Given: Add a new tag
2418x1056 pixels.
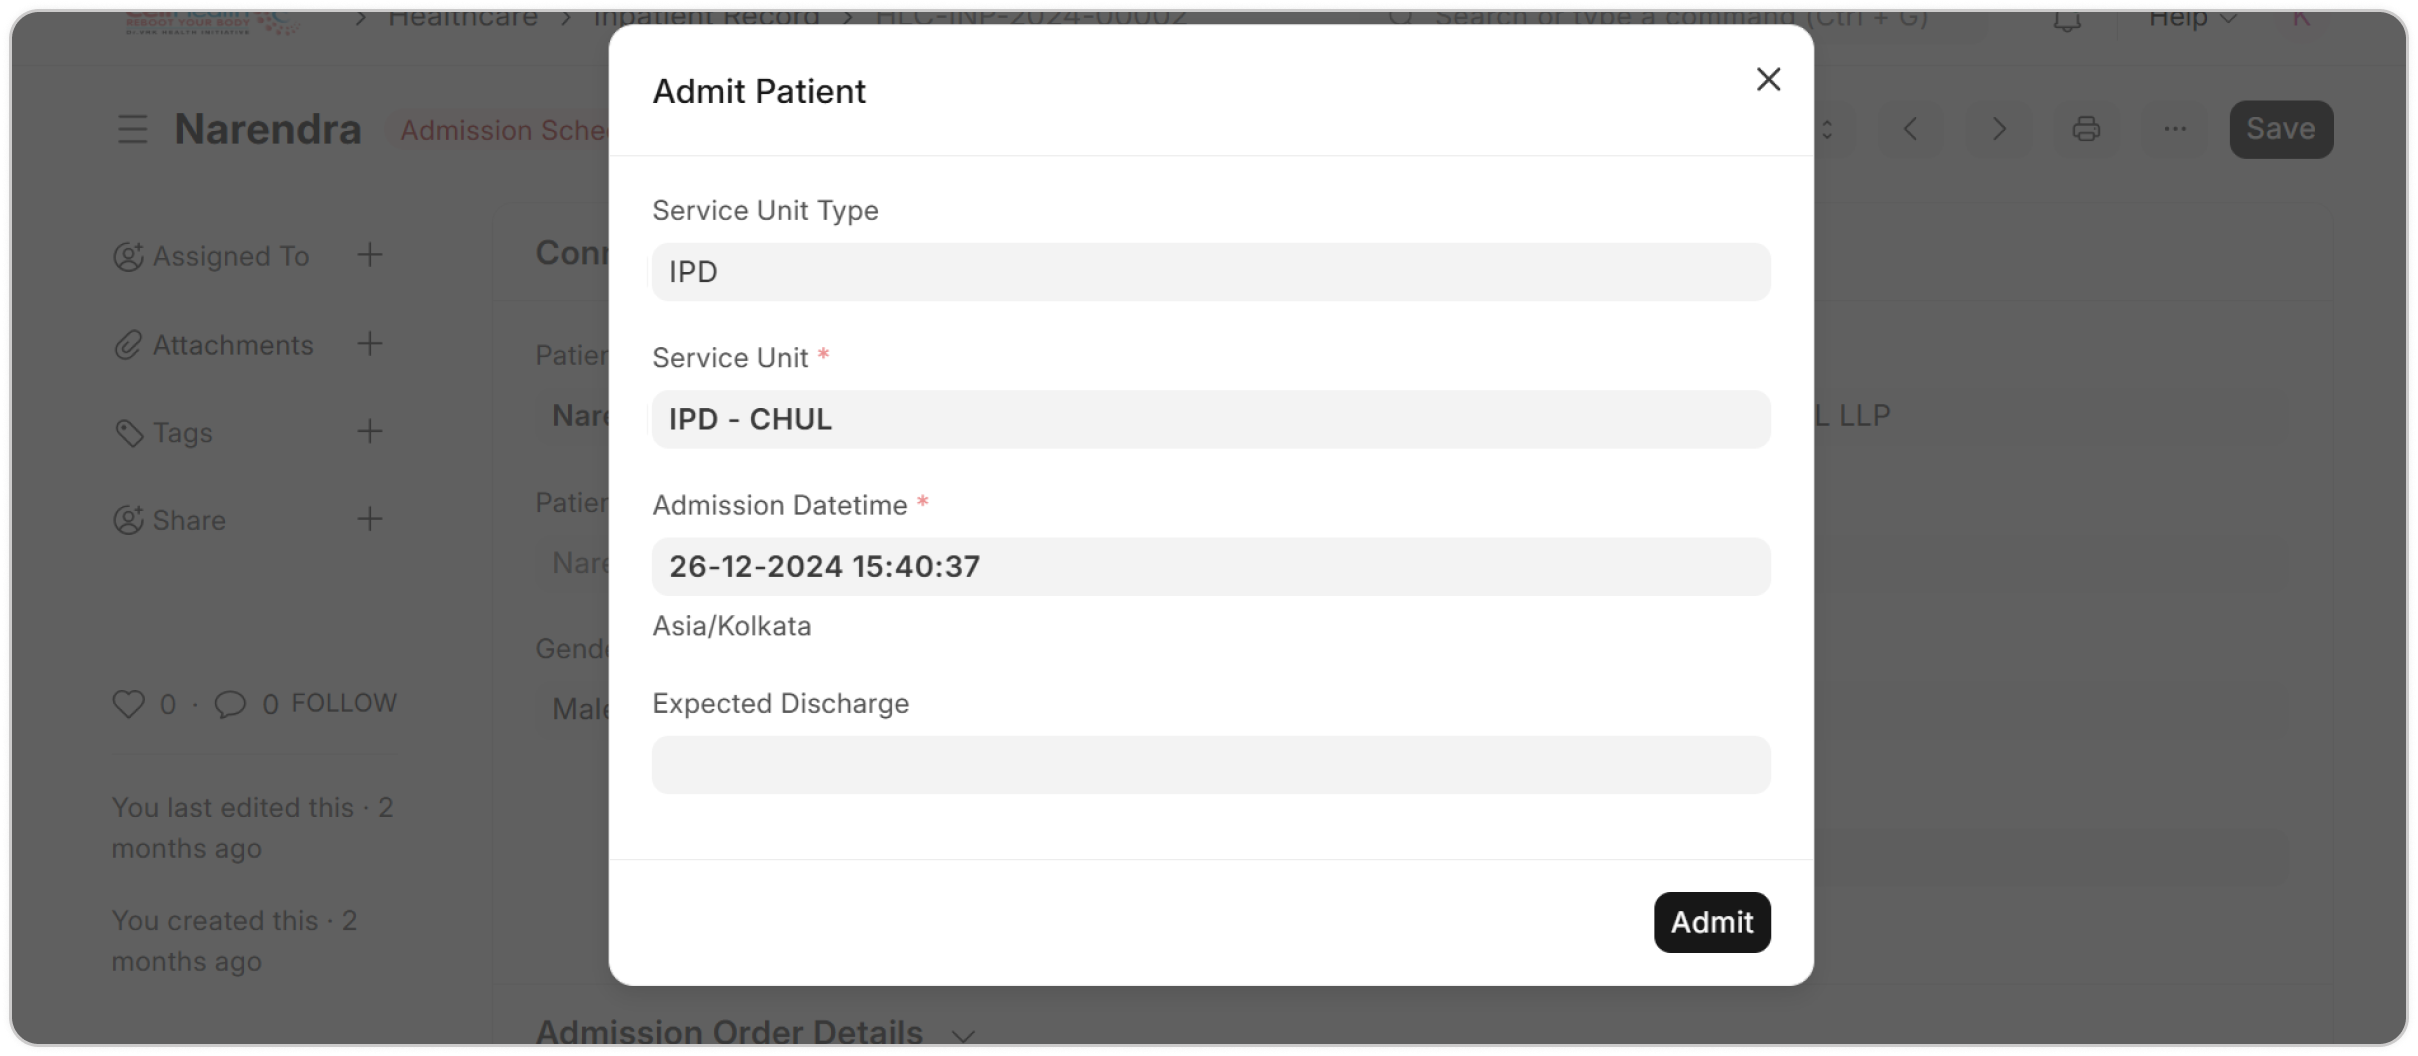Looking at the screenshot, I should coord(370,432).
